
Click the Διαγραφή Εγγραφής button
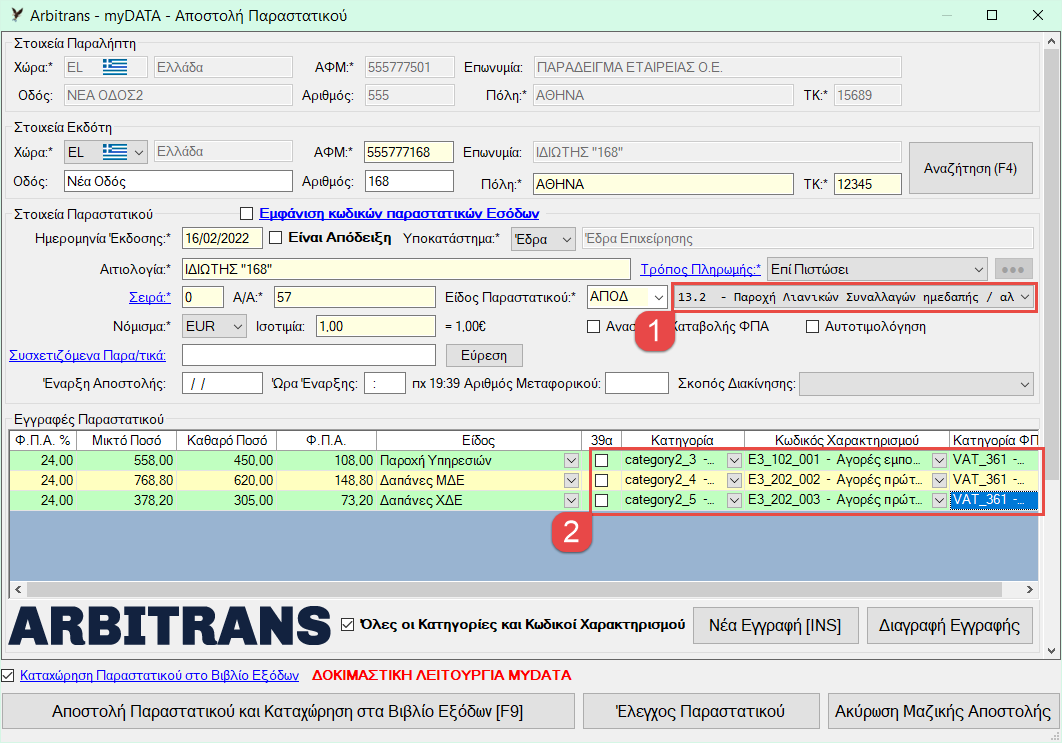tap(950, 625)
